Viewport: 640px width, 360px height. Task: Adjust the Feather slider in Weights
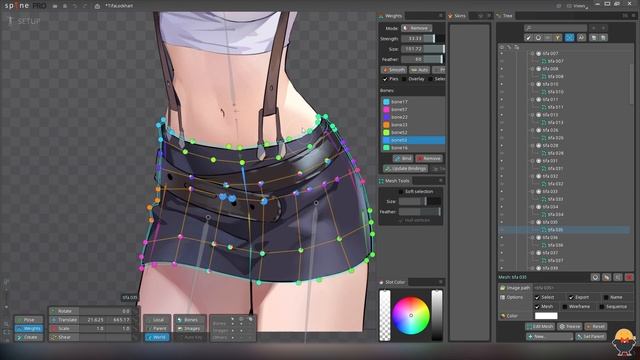click(422, 60)
